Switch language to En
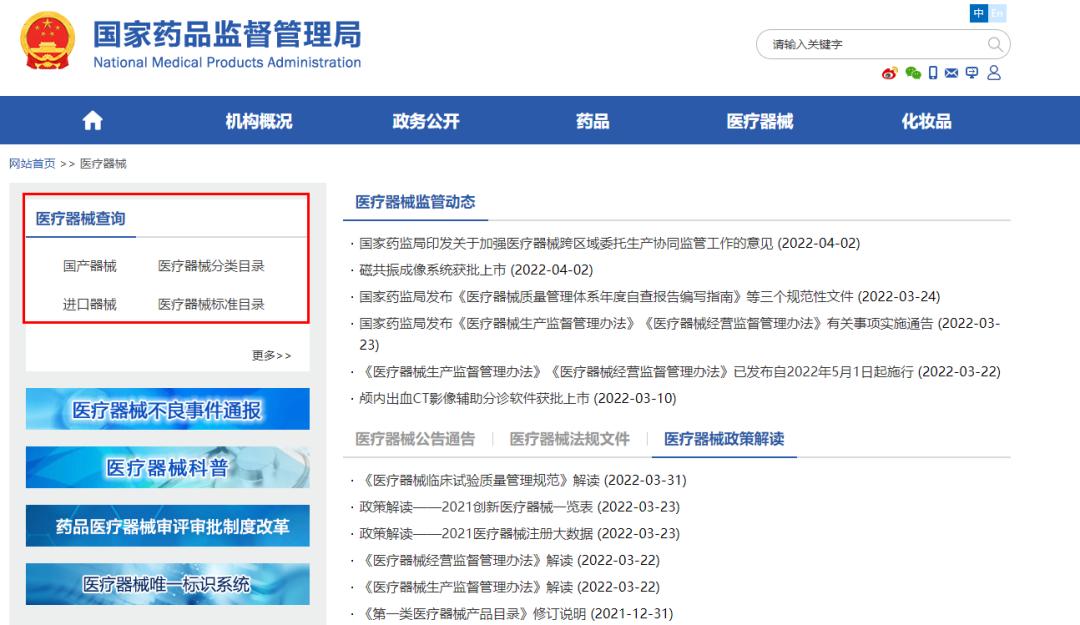This screenshot has height=625, width=1080. (997, 13)
